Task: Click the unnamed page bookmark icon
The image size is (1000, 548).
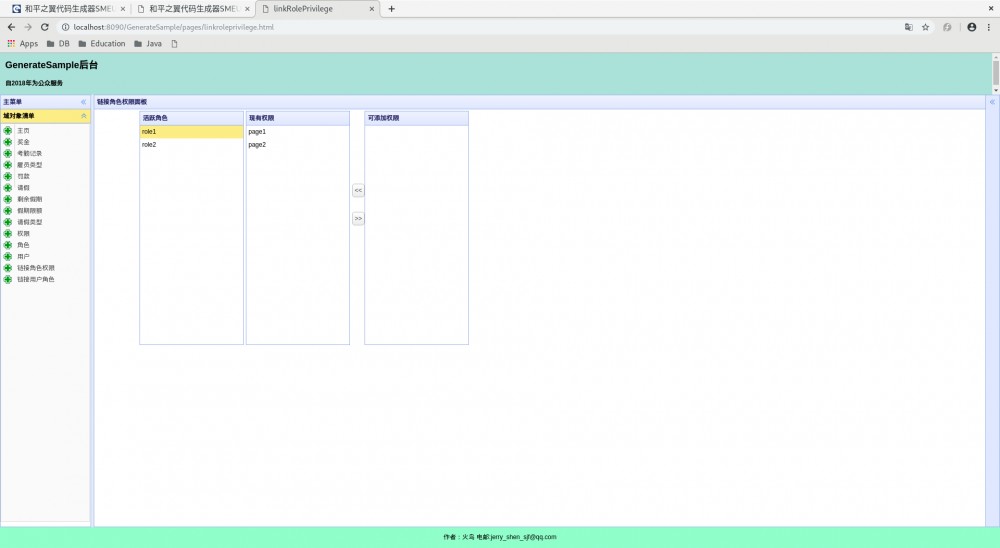Action: click(x=174, y=43)
